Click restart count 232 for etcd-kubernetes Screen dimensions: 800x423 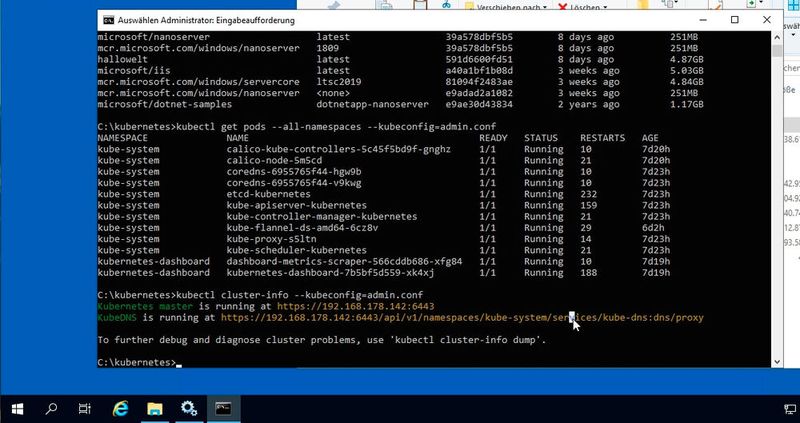588,194
